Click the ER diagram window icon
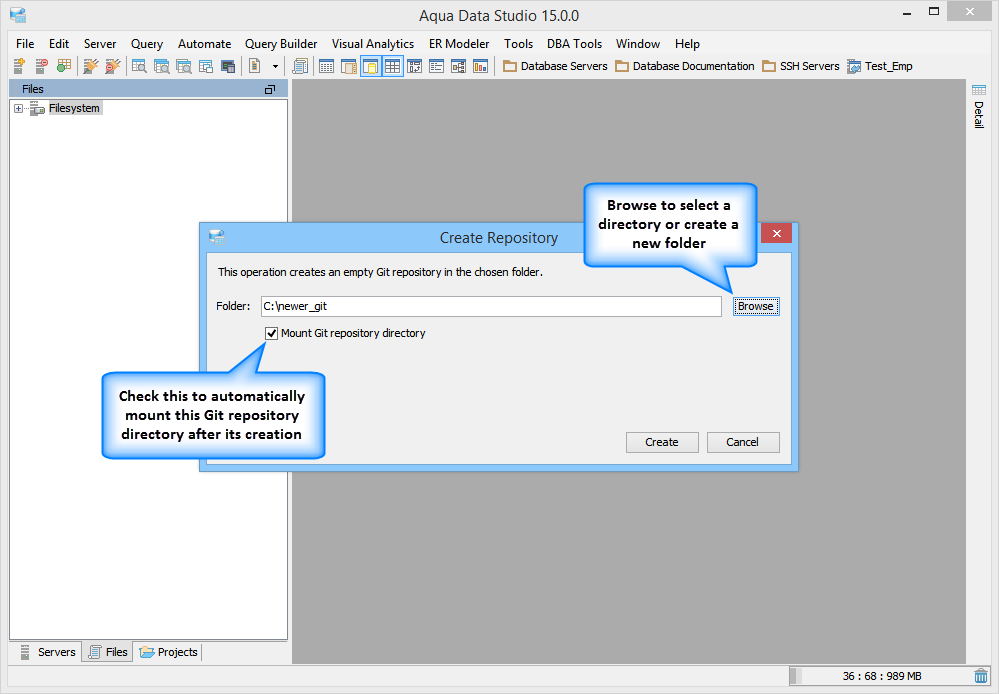The image size is (999, 694). point(458,66)
